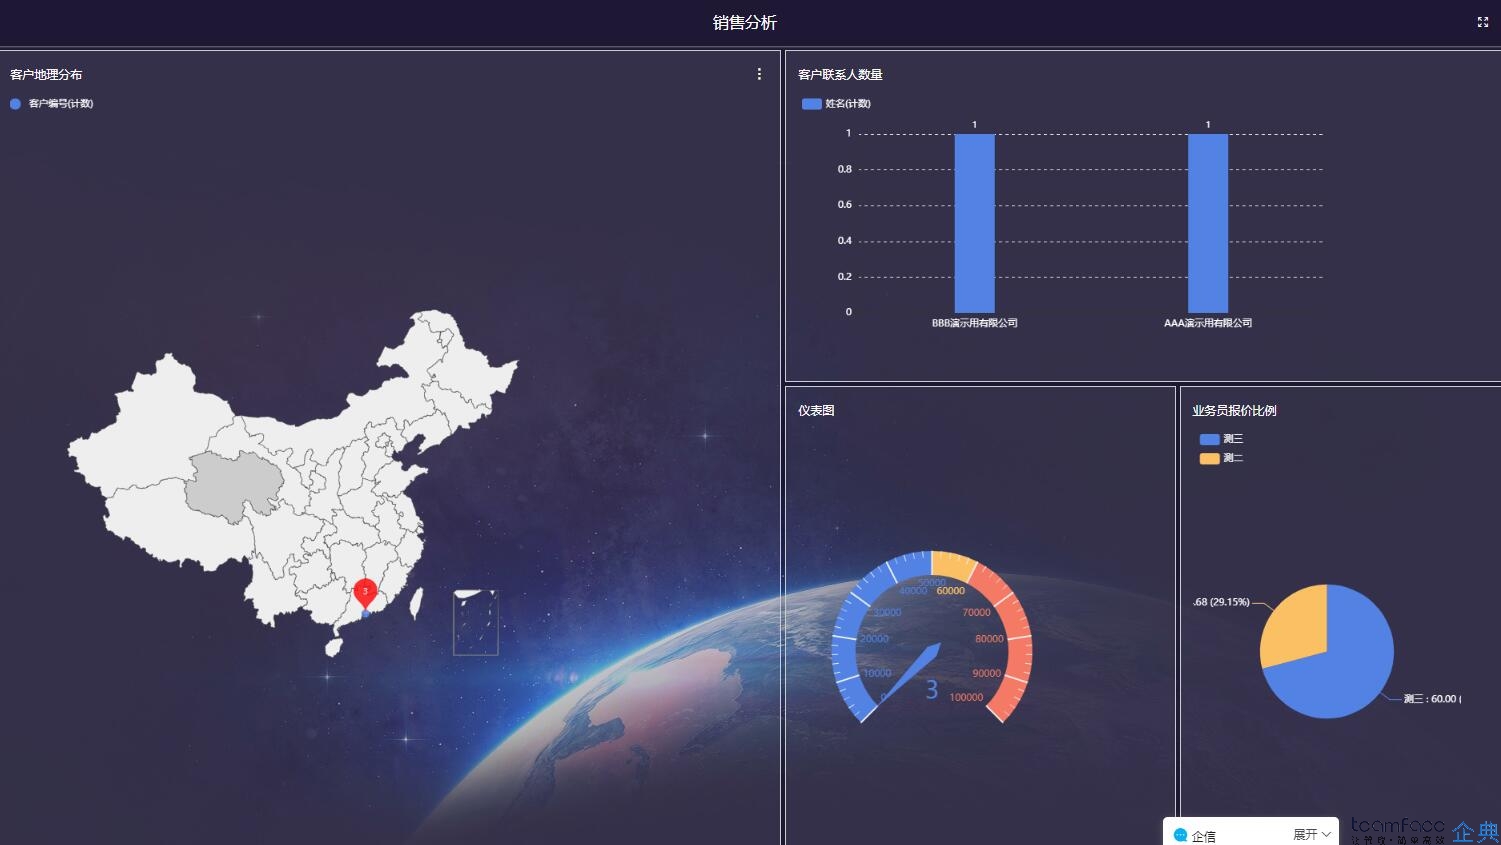
Task: Click the 测三 : 60.00 pie label
Action: coord(1432,699)
